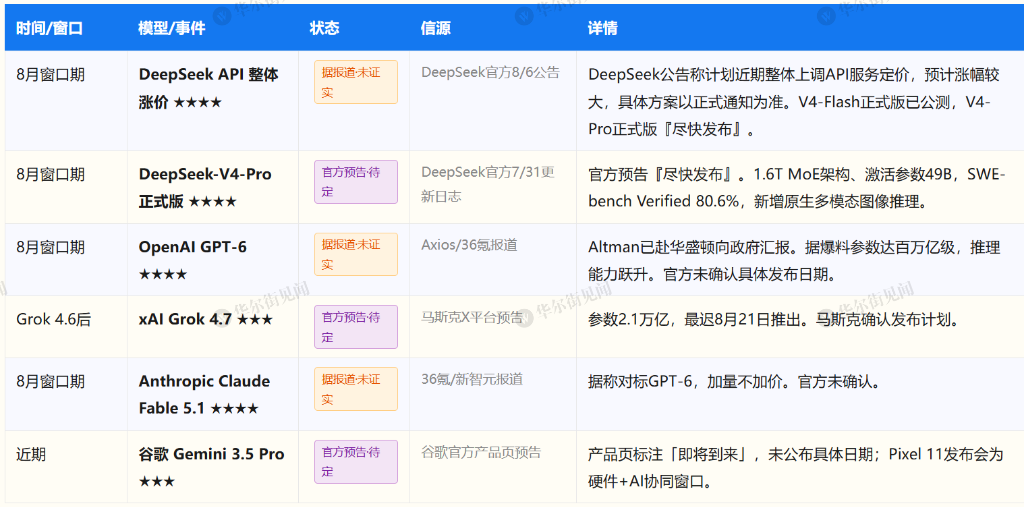Click source text 马斯克X平台预告
Image resolution: width=1024 pixels, height=507 pixels.
pos(472,318)
